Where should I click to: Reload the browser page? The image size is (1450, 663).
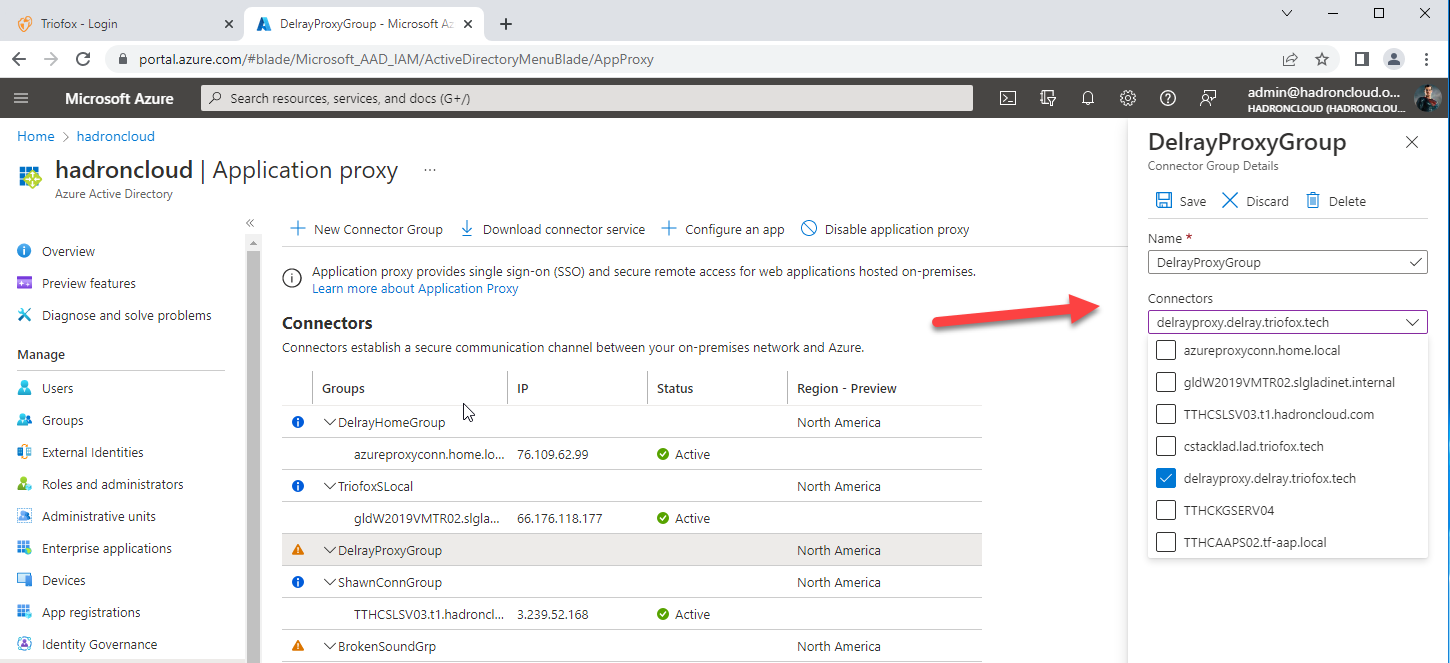(x=82, y=59)
